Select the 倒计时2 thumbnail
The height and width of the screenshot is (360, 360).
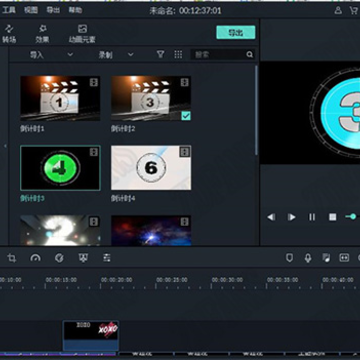(151, 98)
